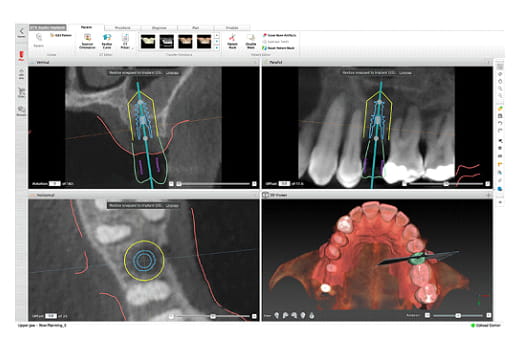The width and height of the screenshot is (520, 360).
Task: Expand the 3D viewer panel header options
Action: tap(489, 195)
